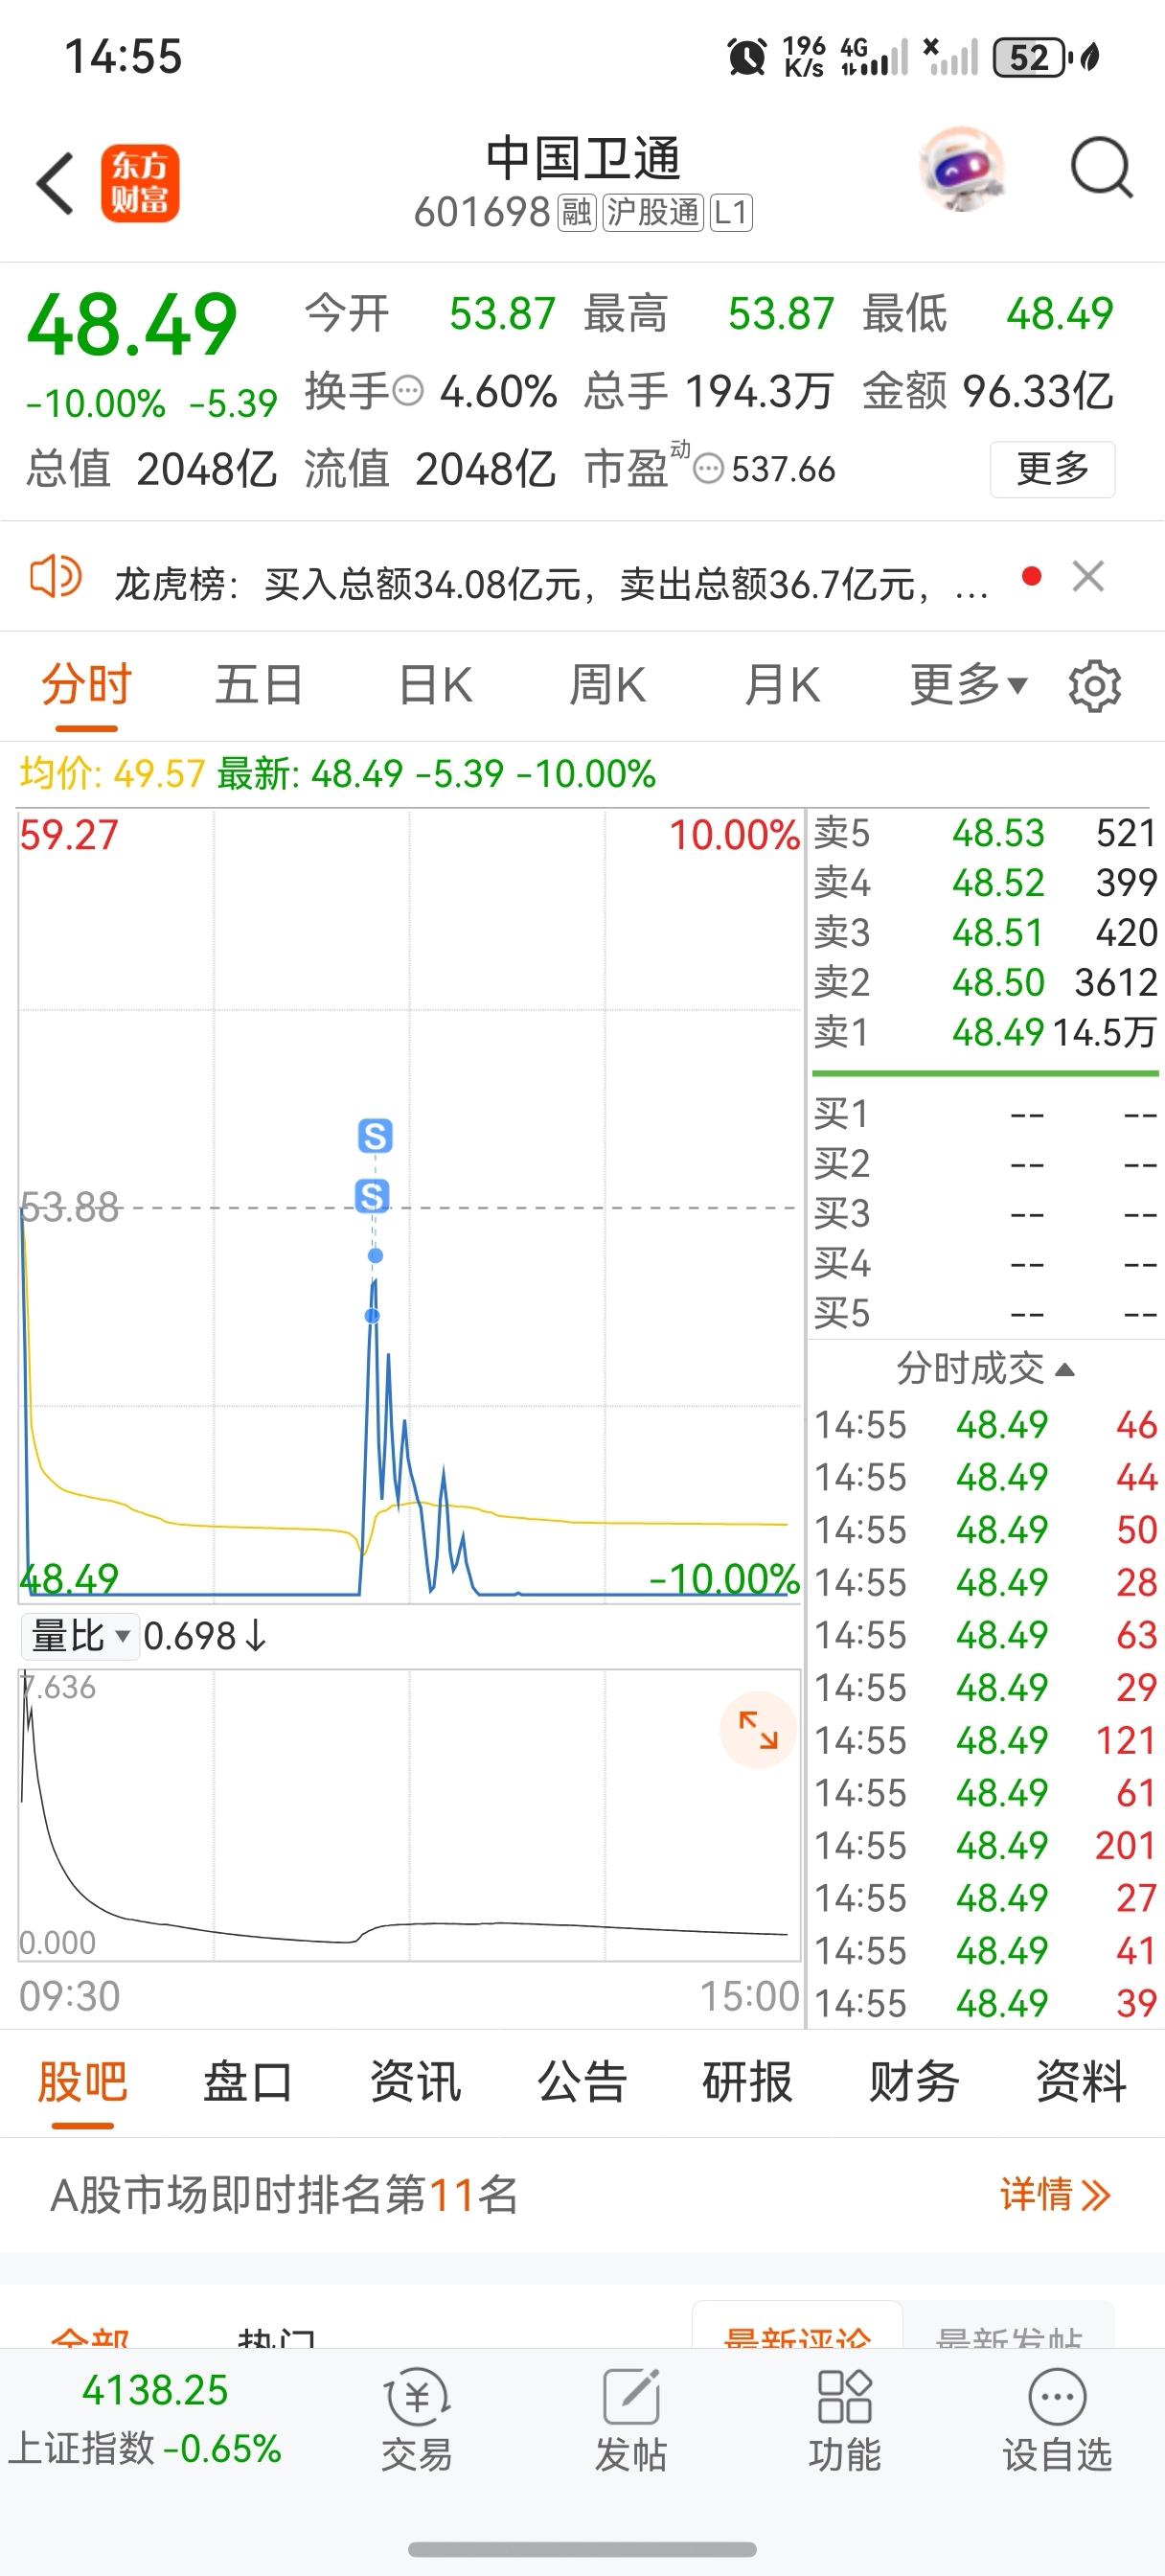Screen dimensions: 1165x2576
Task: Tap the 上证指数 4138.25 index ticker
Action: [x=146, y=2419]
